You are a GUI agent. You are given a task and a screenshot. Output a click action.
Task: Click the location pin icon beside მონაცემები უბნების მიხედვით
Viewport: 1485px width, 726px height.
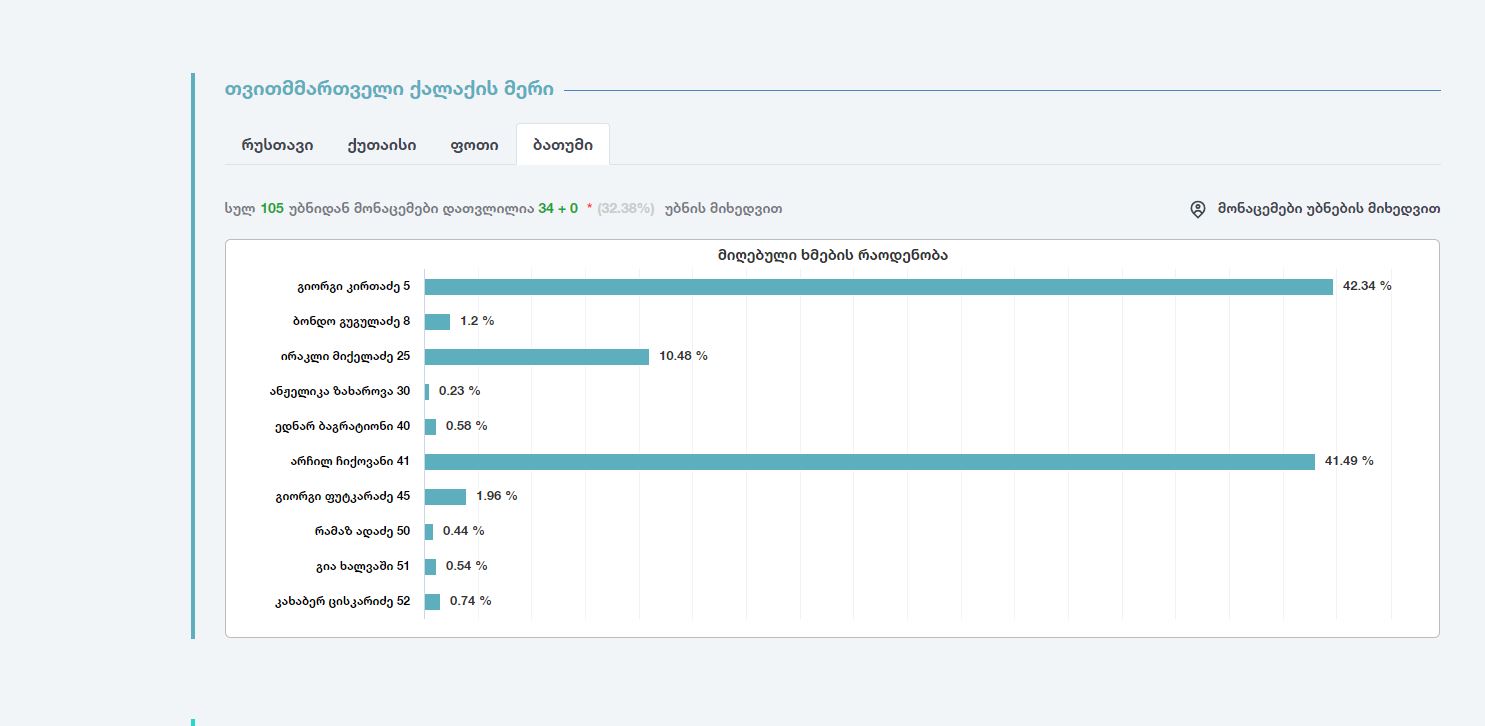1198,209
